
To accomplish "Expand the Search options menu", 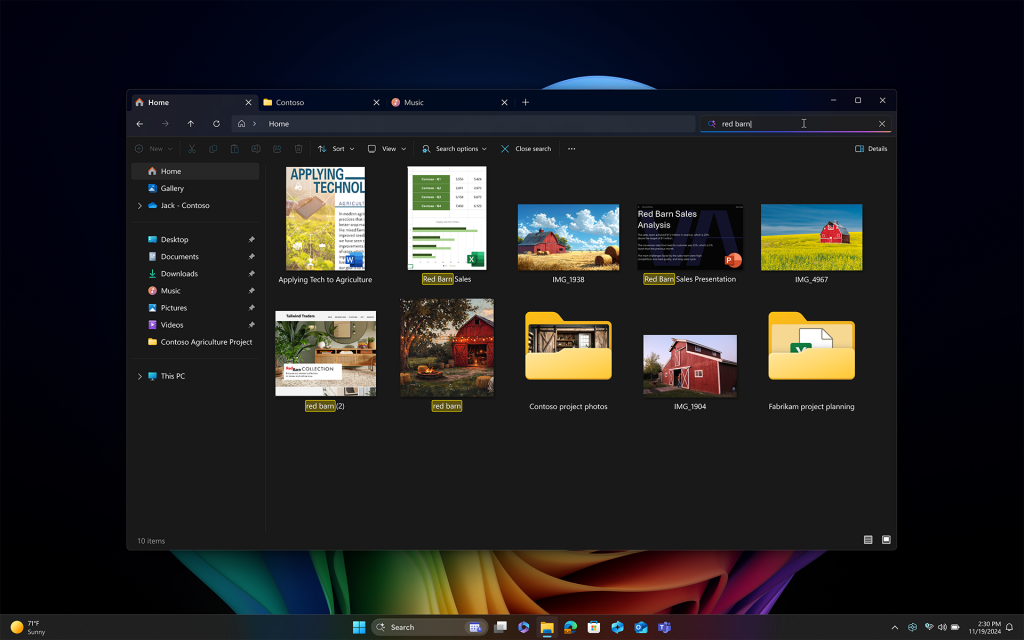I will coord(453,148).
